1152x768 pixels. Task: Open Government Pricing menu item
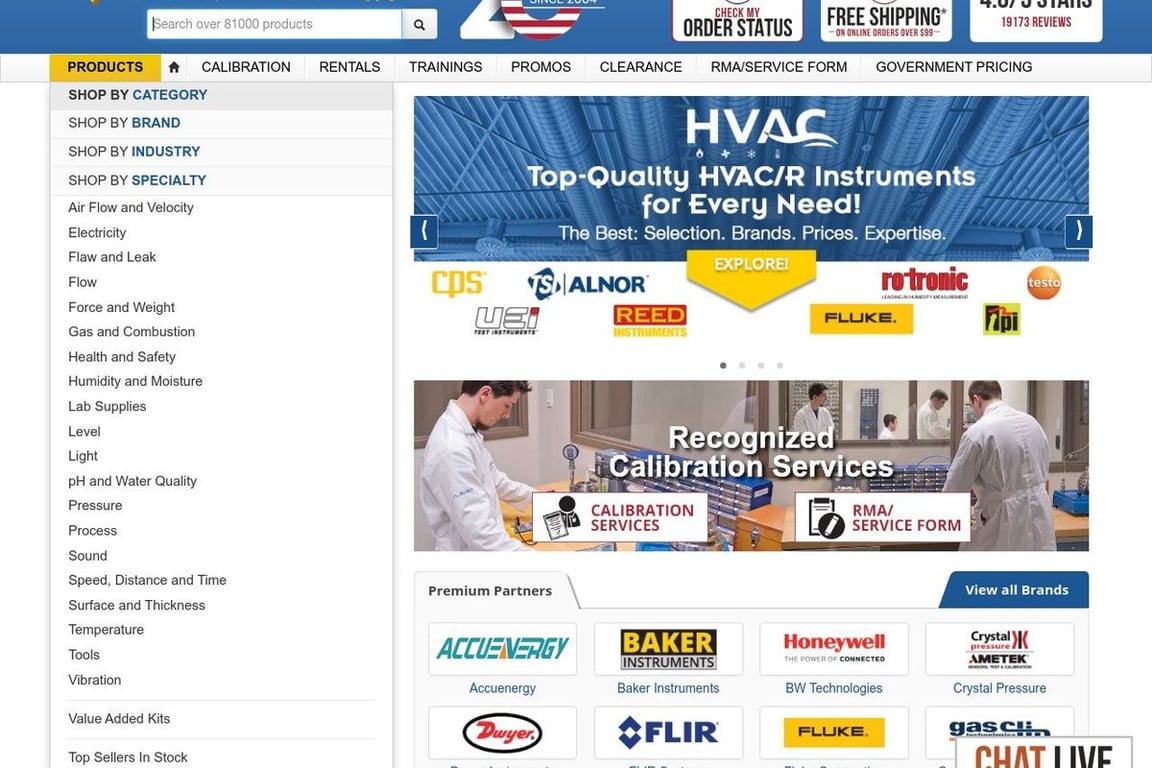click(954, 67)
